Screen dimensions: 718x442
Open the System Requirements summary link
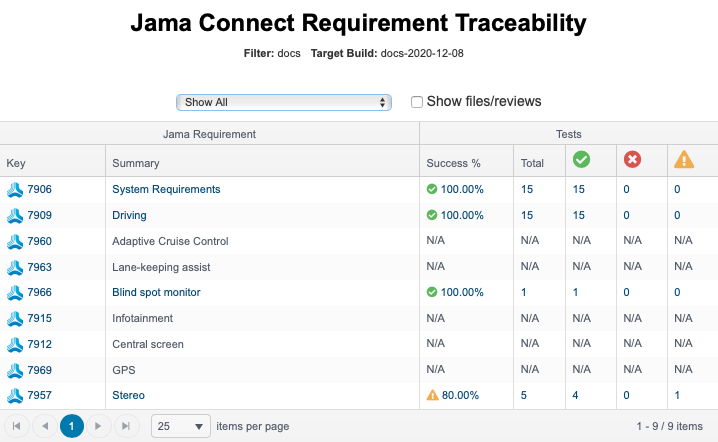click(x=166, y=189)
